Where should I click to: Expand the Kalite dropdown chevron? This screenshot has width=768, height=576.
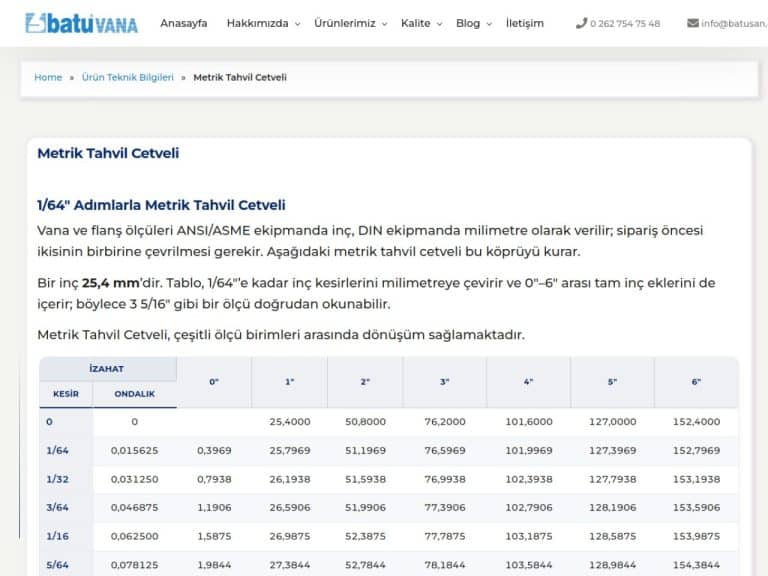click(439, 24)
